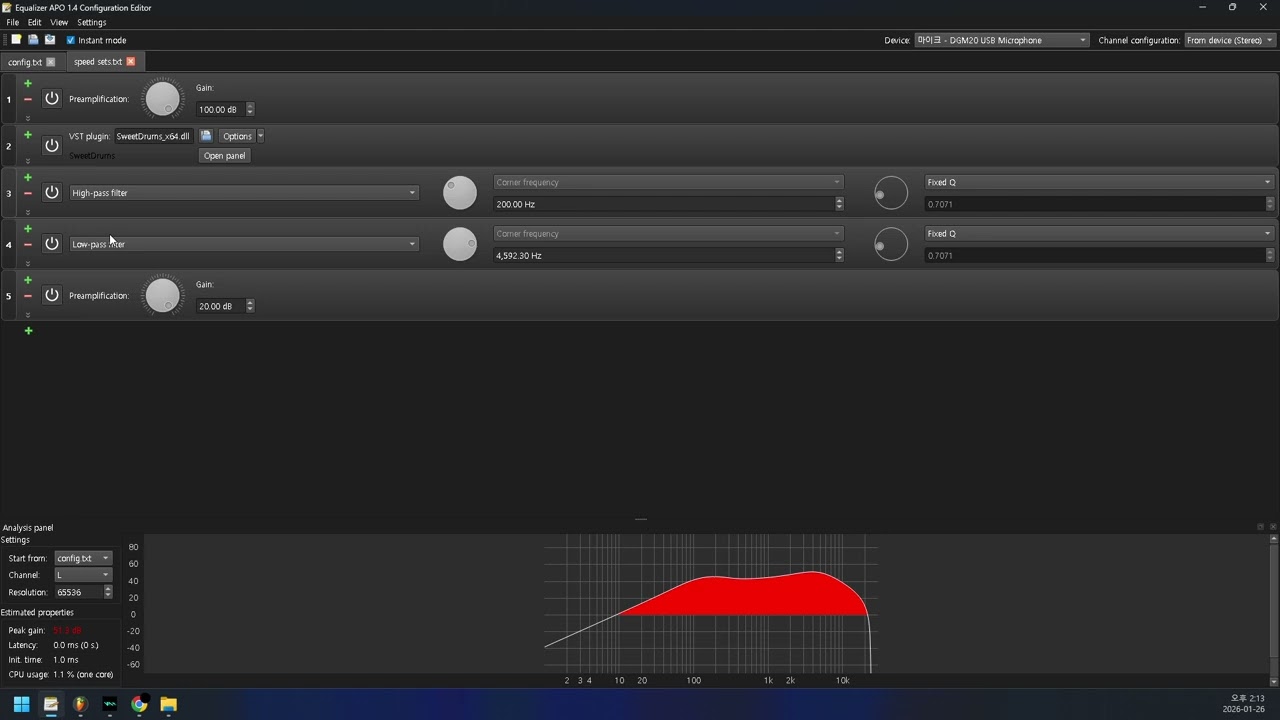Toggle power for the Low-pass filter

pyautogui.click(x=52, y=244)
